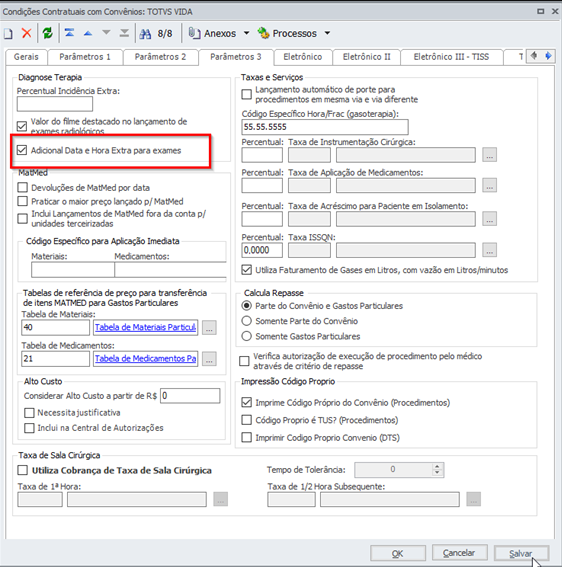
Task: Click the Percentual Incidência Extra field
Action: (x=55, y=104)
